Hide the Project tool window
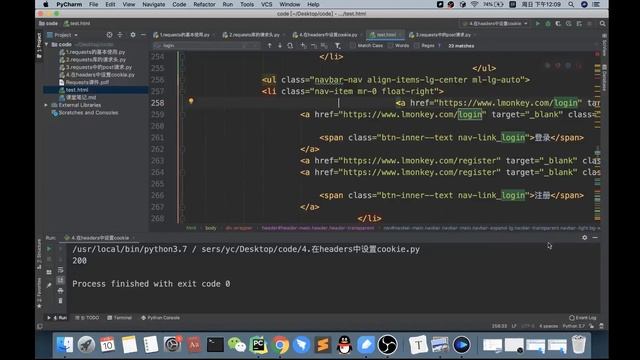 point(143,35)
